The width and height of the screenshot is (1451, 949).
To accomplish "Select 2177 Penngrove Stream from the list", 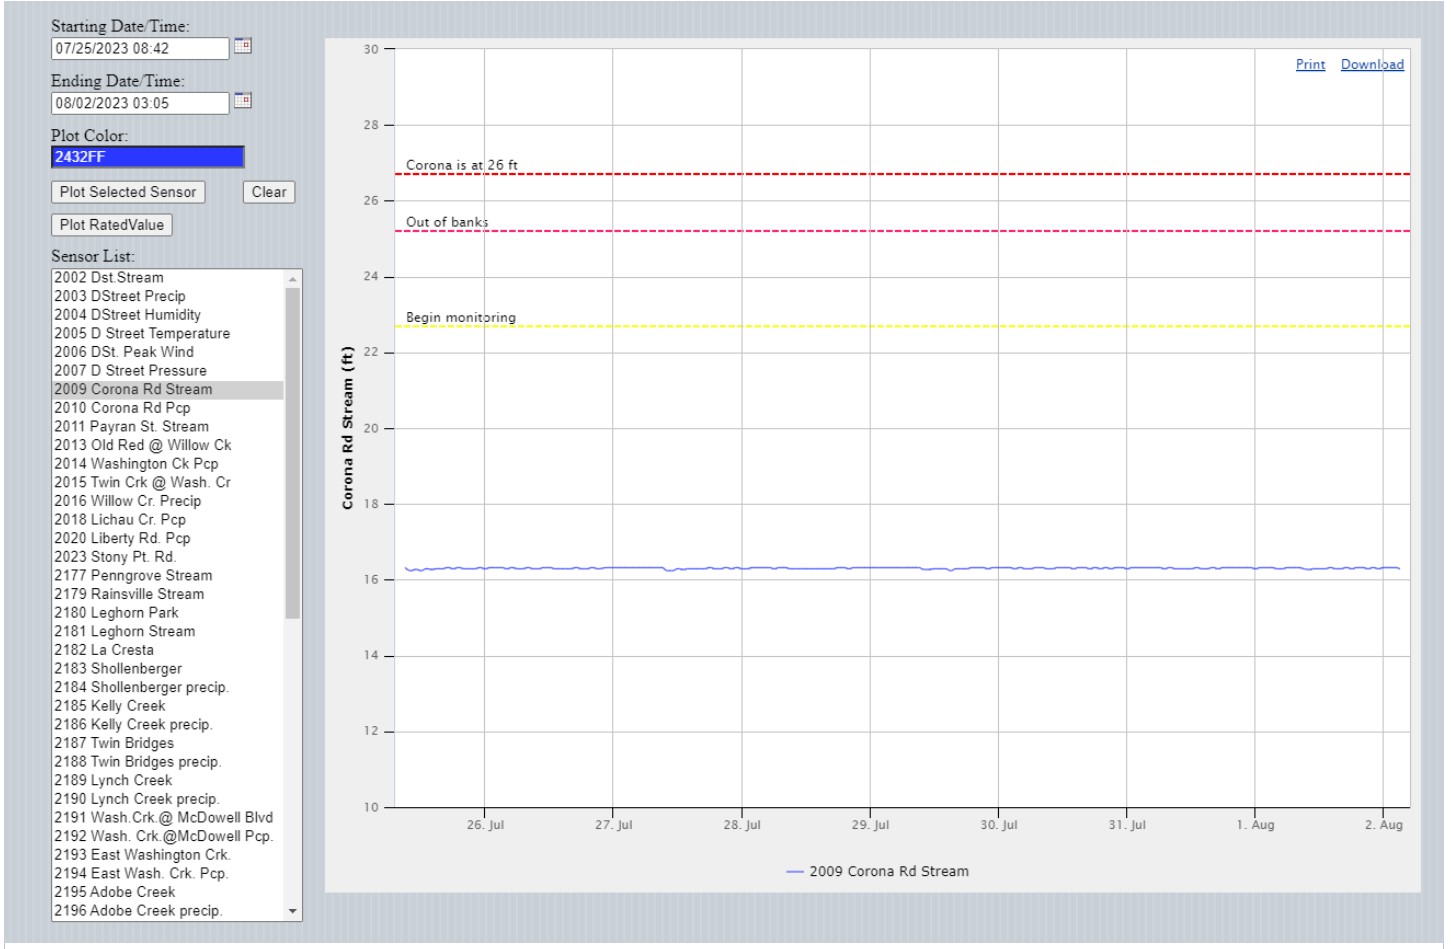I will click(133, 575).
